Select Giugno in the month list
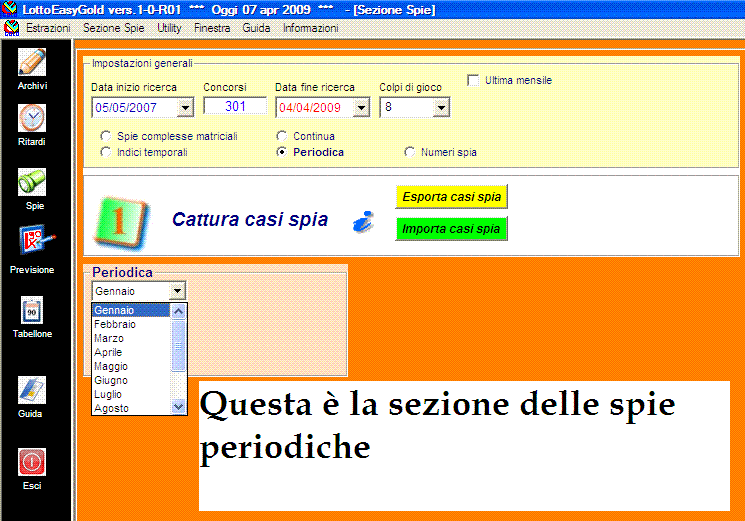745x521 pixels. point(131,380)
